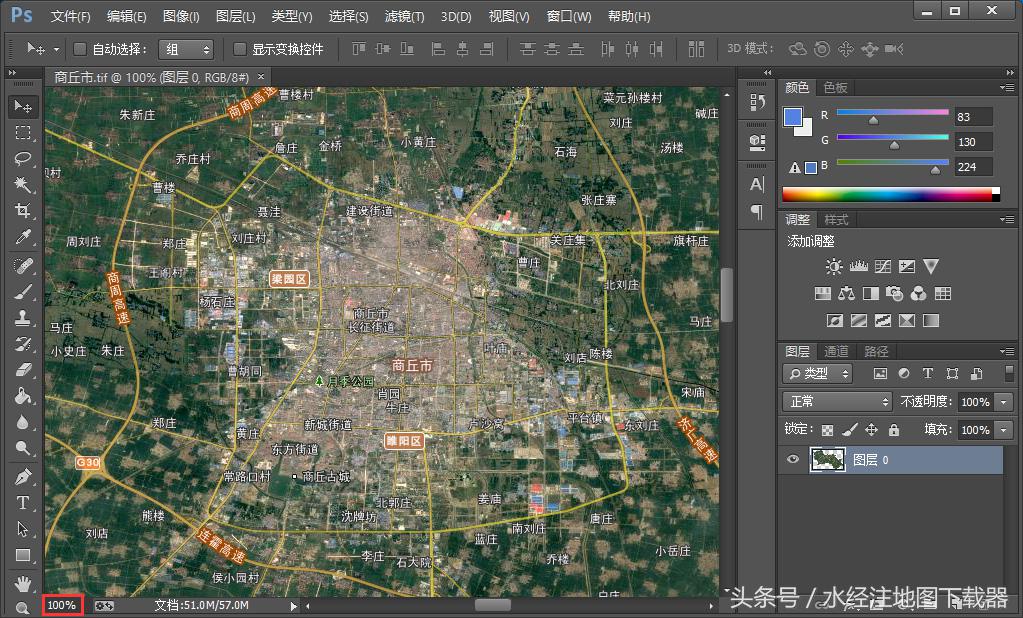Switch to the 通道 tab

coord(836,351)
